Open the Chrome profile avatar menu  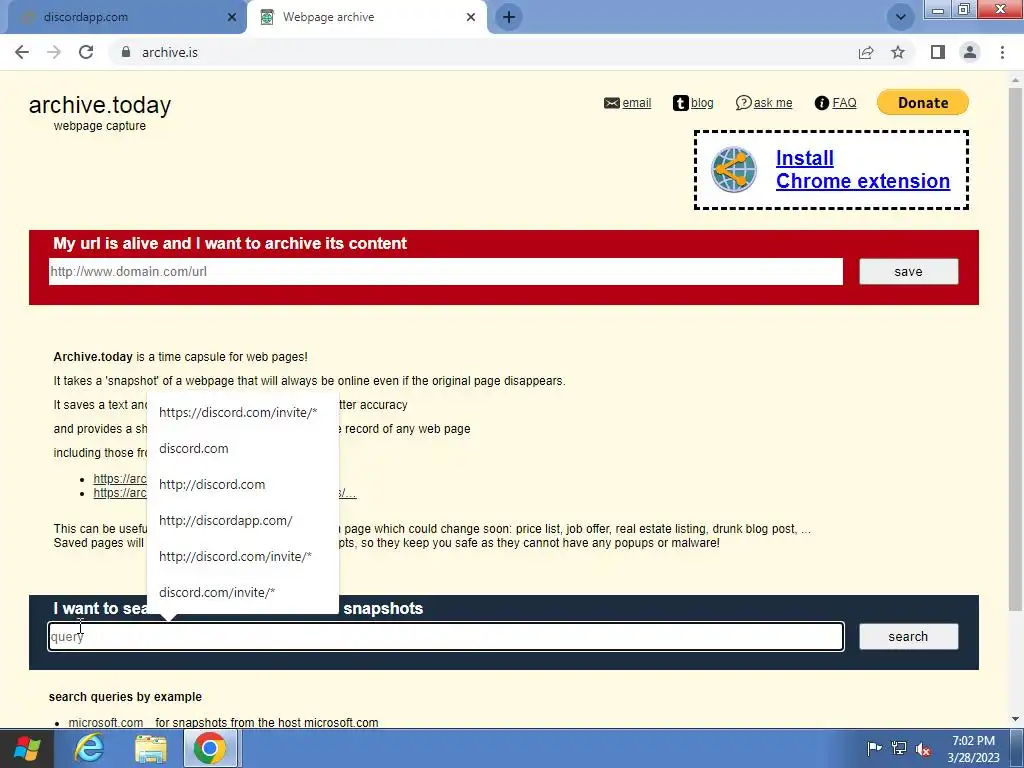coord(970,52)
